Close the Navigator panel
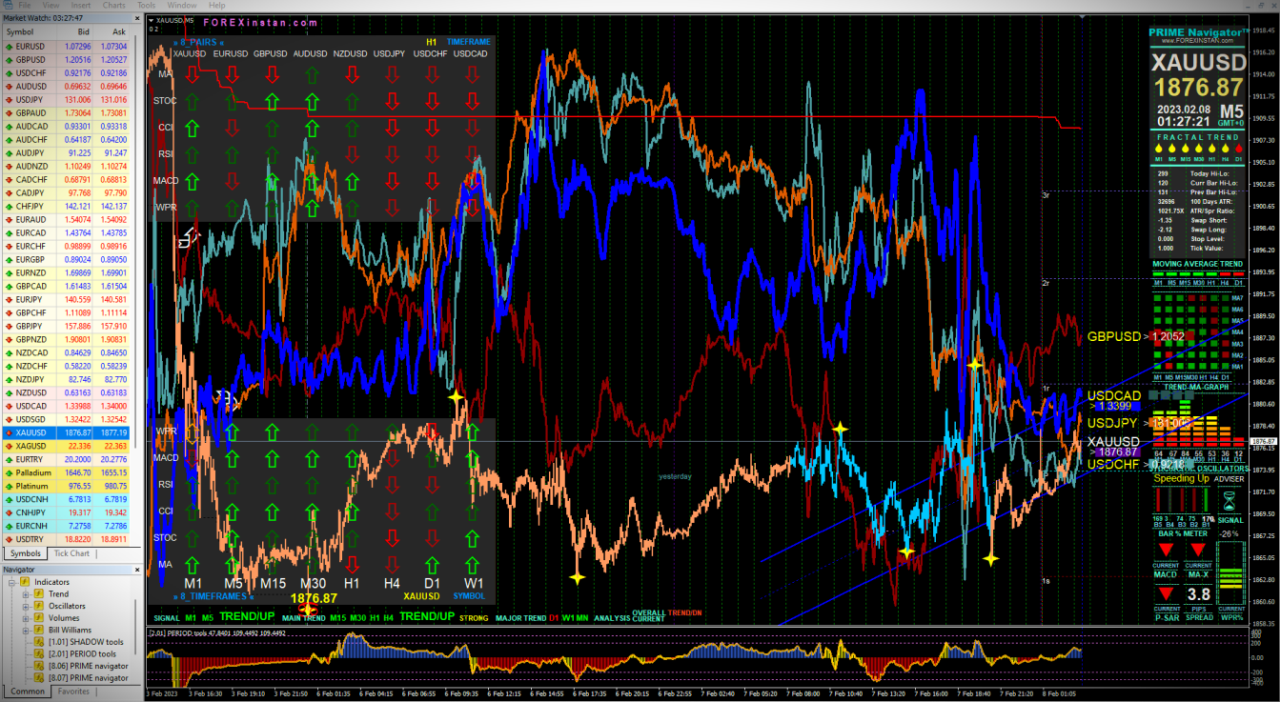 pyautogui.click(x=136, y=569)
